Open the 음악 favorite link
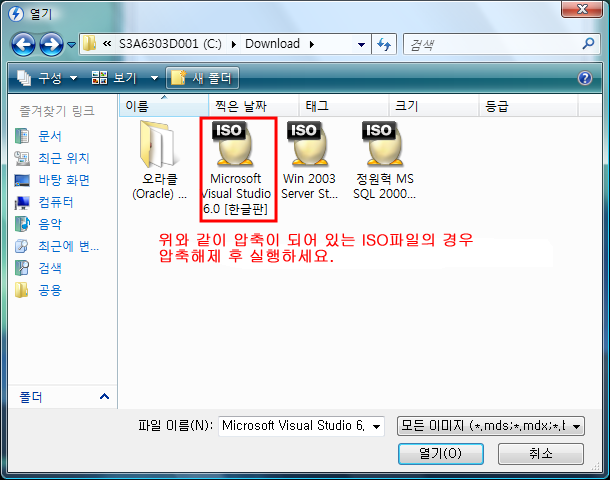Viewport: 610px width, 480px height. (x=50, y=224)
